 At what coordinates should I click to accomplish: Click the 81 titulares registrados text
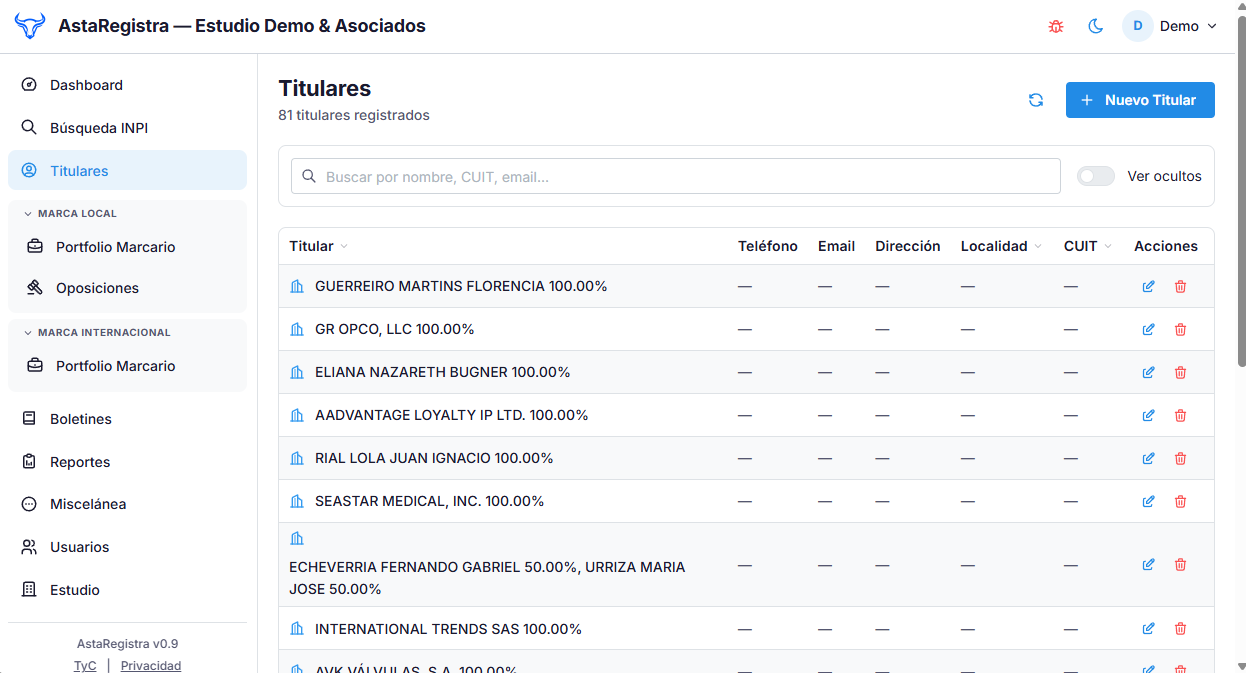(354, 115)
